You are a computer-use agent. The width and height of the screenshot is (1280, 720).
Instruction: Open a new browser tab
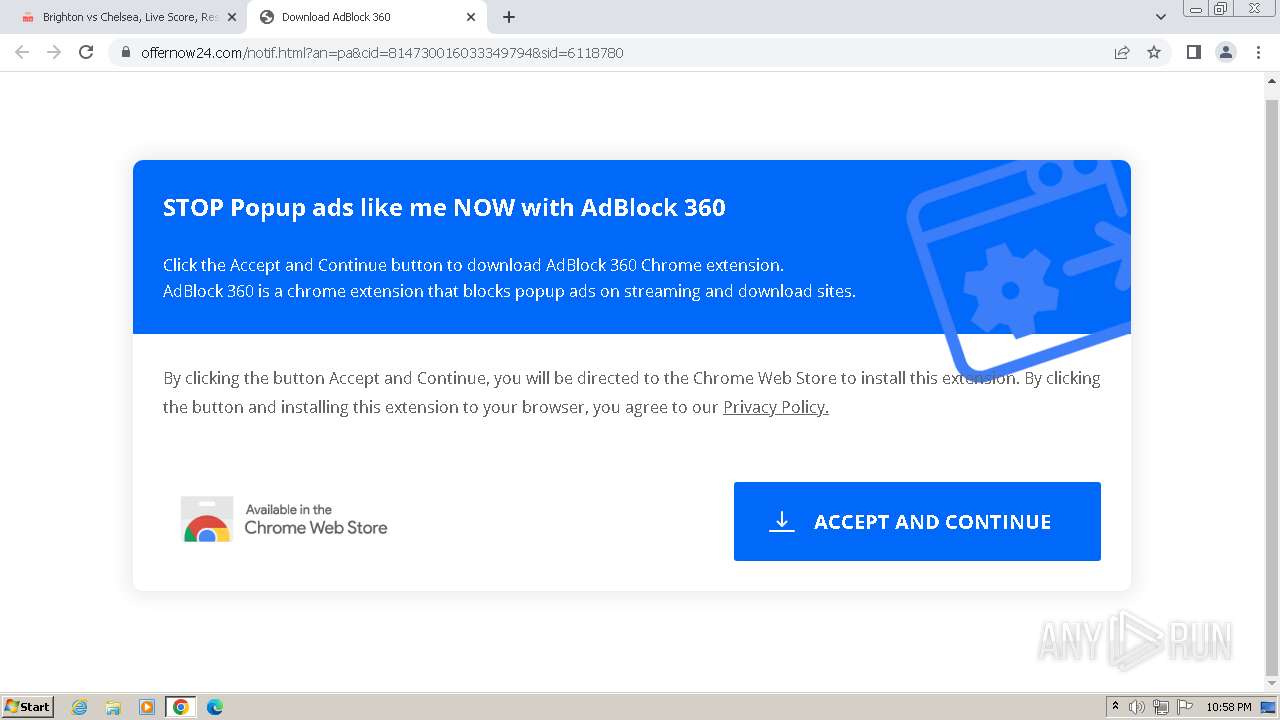(509, 17)
